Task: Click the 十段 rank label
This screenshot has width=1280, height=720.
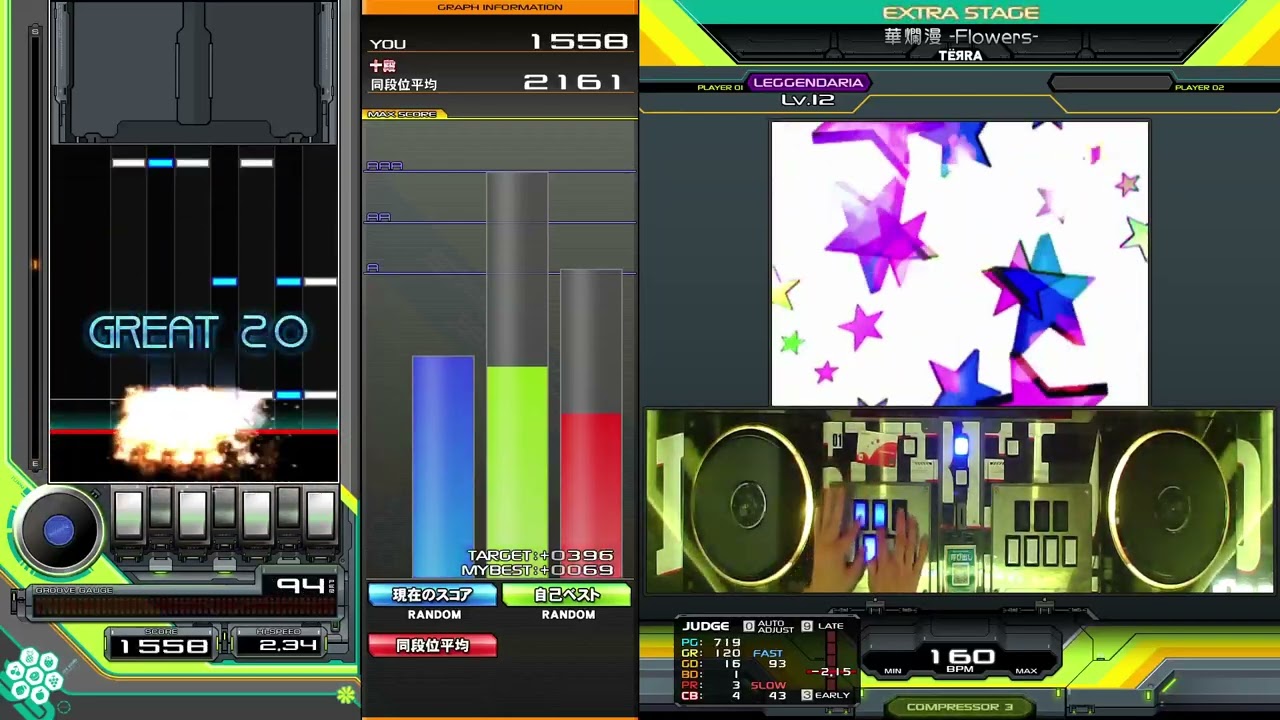Action: (382, 66)
